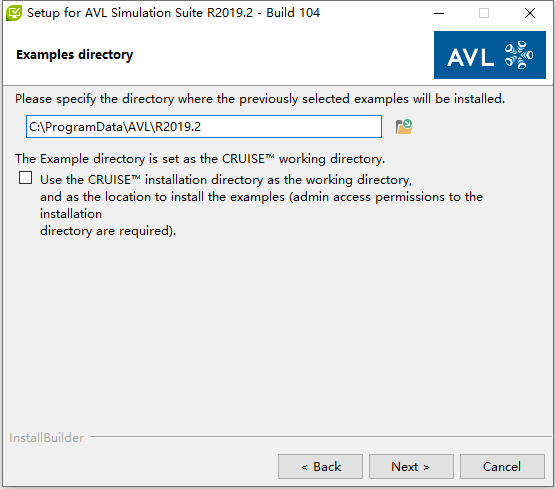The height and width of the screenshot is (489, 556).
Task: Click the 'admin access permissions' text line
Action: (261, 197)
